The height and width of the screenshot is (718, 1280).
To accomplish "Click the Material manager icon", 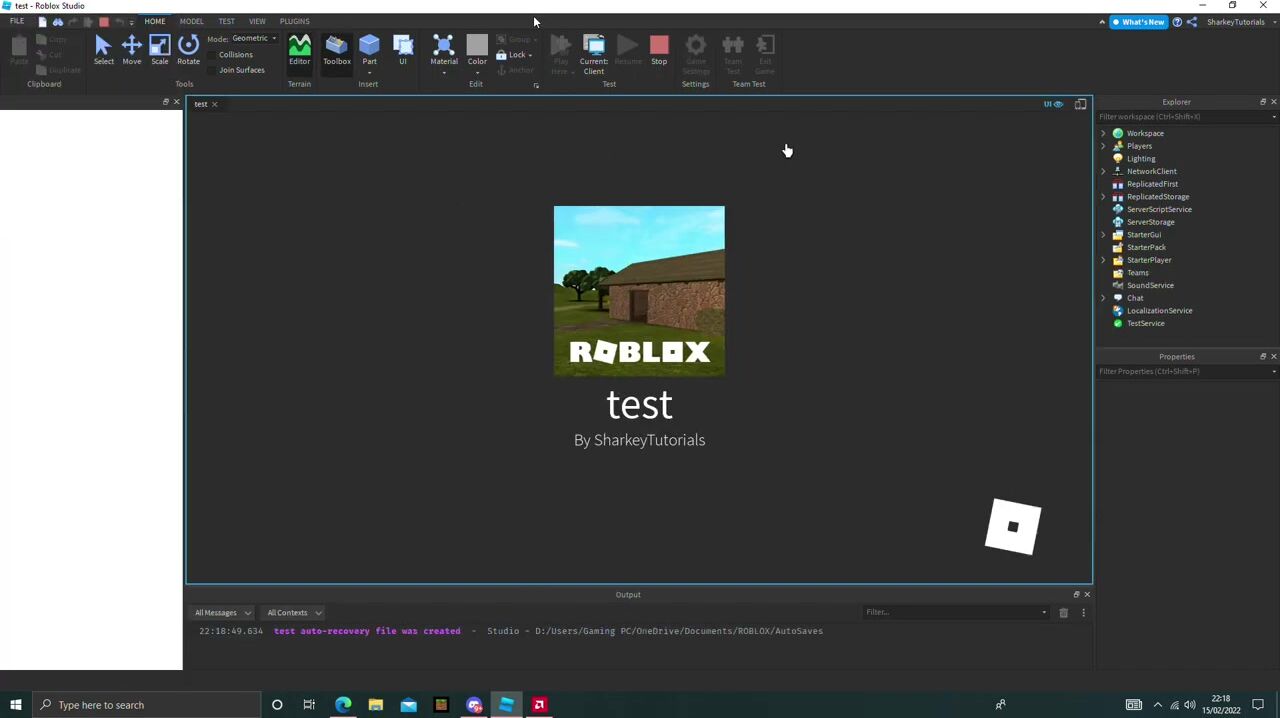I will 444,49.
